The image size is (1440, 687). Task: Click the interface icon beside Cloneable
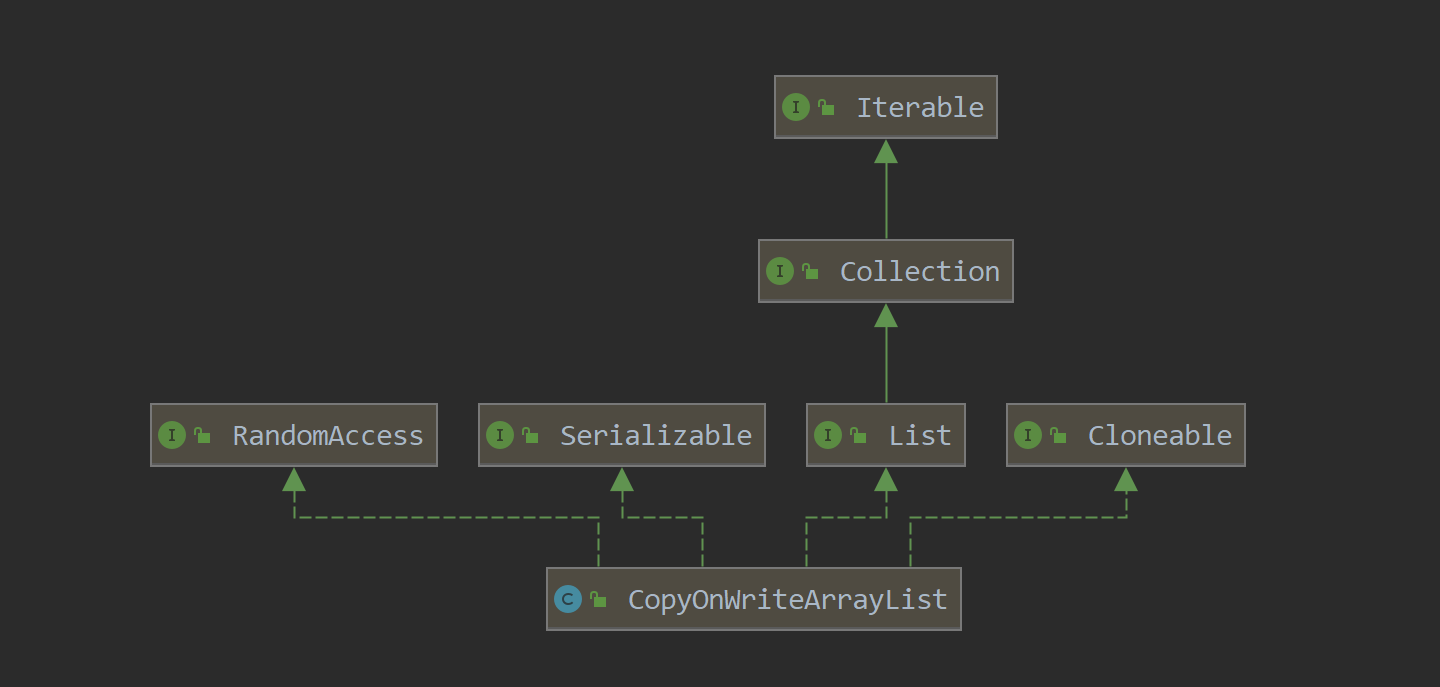point(1027,435)
